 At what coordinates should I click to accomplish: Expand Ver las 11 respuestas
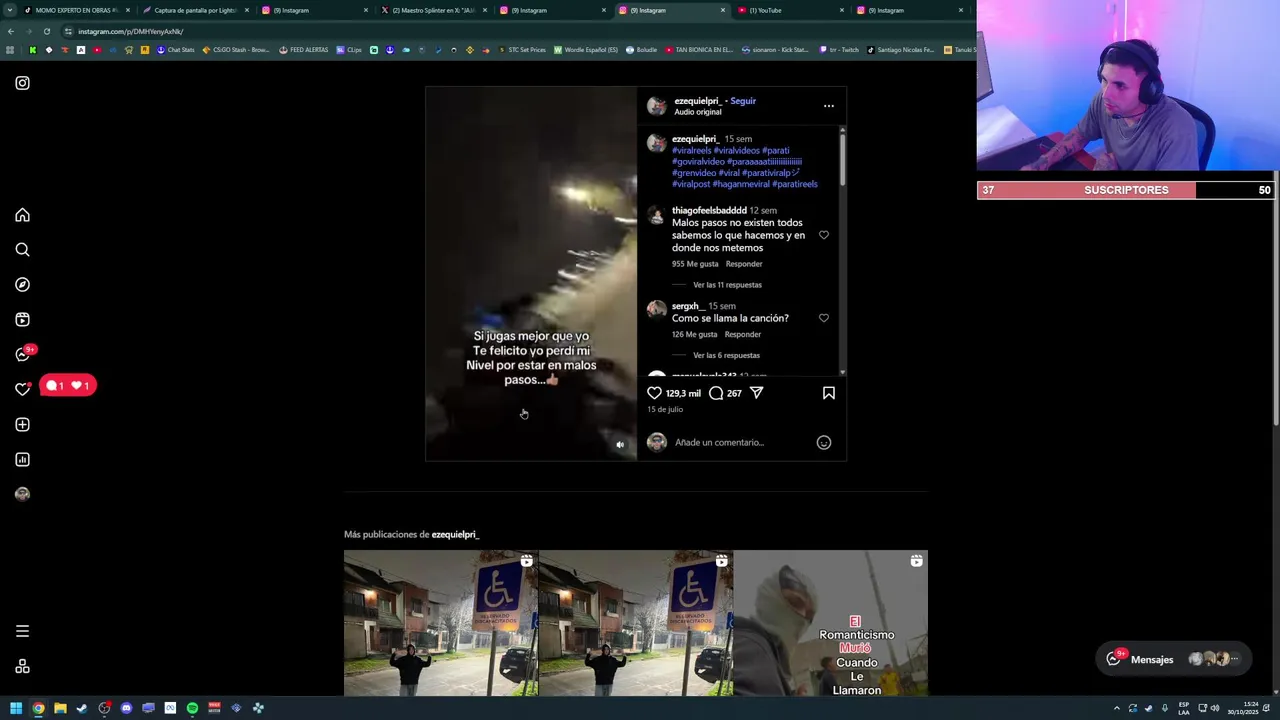coord(727,285)
